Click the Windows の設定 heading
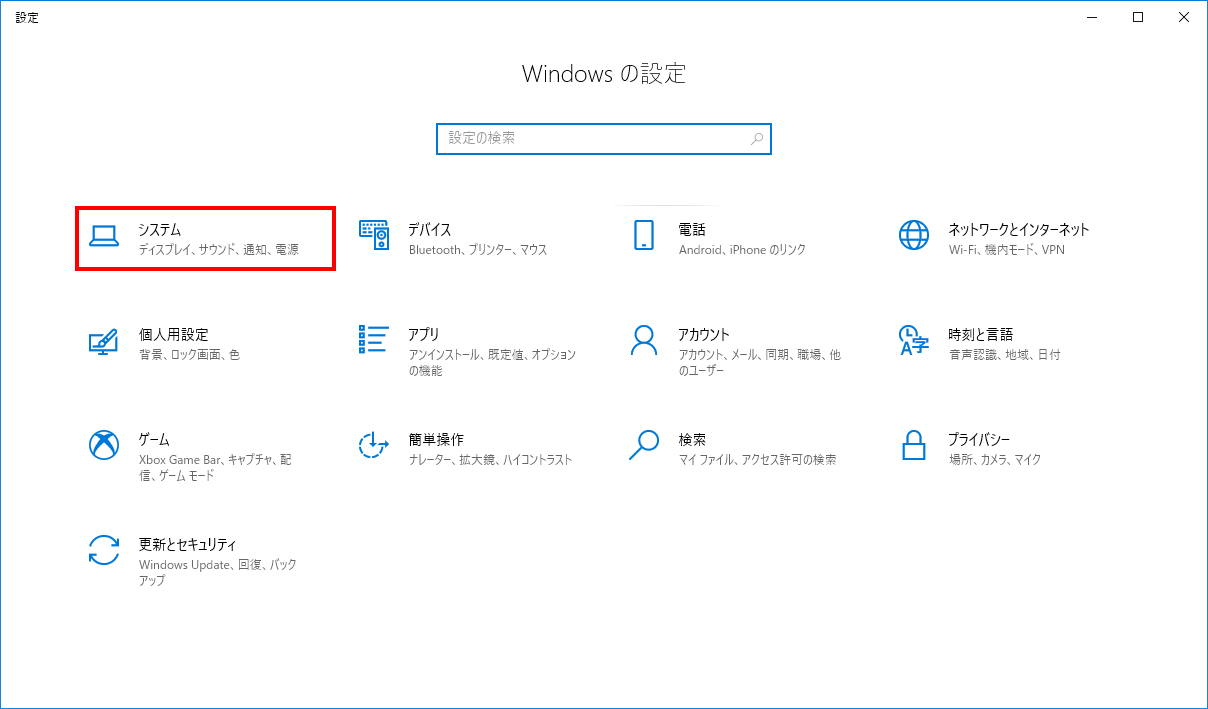Image resolution: width=1208 pixels, height=709 pixels. click(x=604, y=74)
